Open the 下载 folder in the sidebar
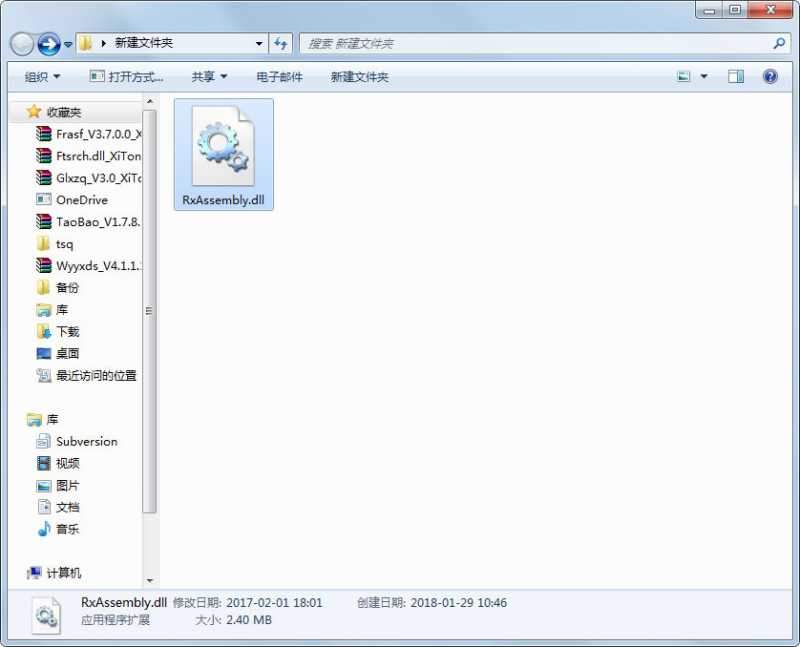800x647 pixels. click(68, 332)
